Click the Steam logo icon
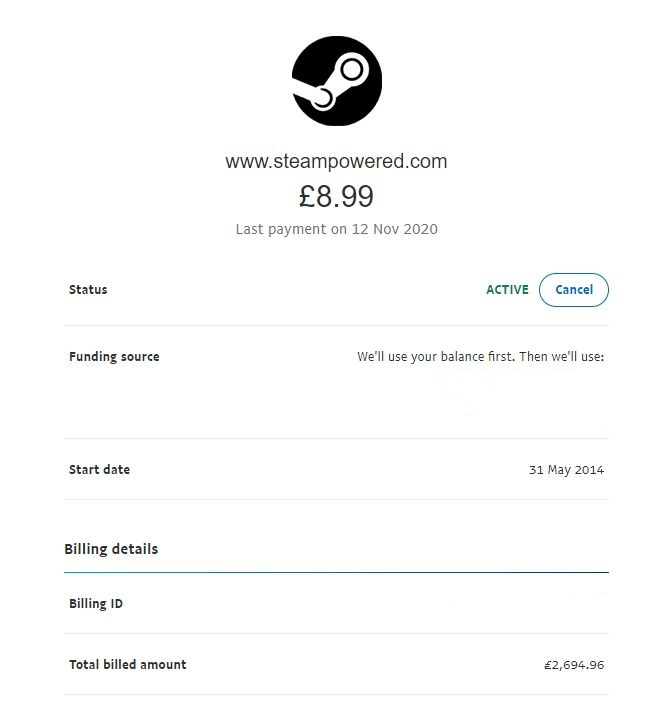663x707 pixels. click(x=336, y=81)
